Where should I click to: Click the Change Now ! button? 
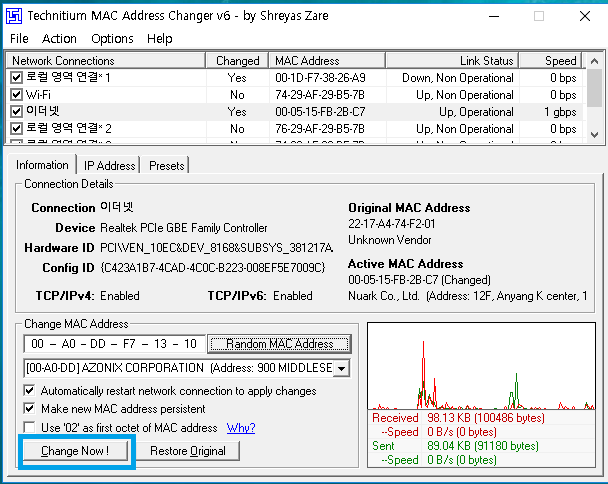tap(75, 451)
